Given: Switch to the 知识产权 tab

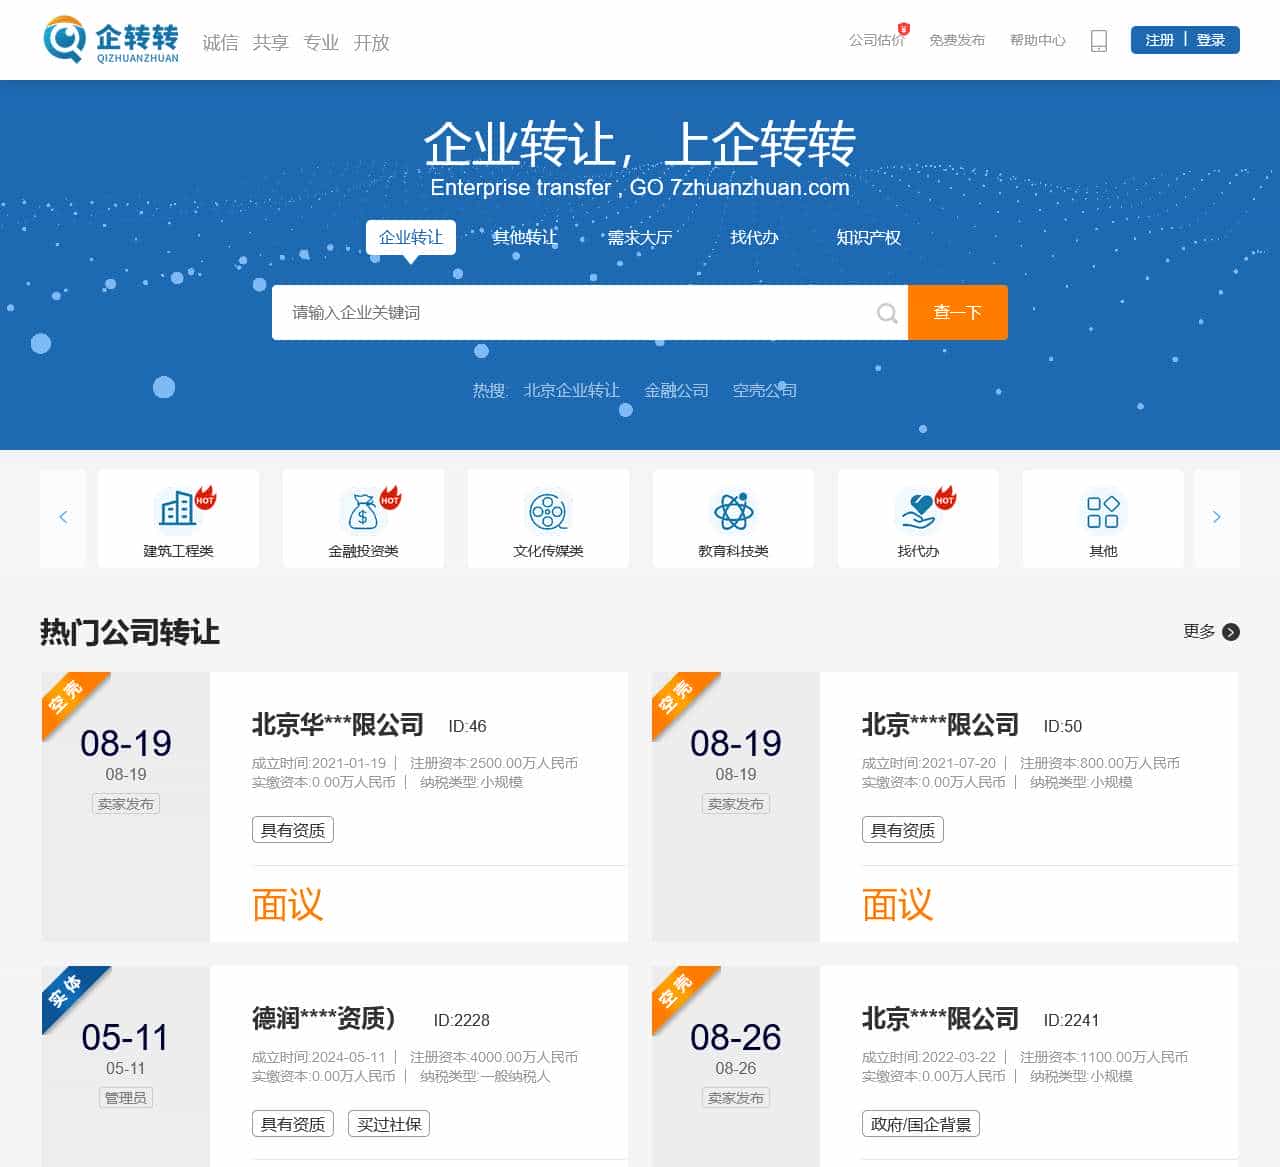Looking at the screenshot, I should 868,237.
